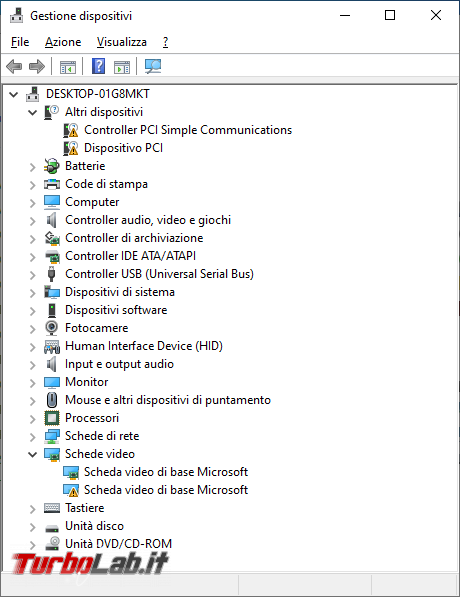461x597 pixels.
Task: Click the printer icon beside Code di stampa
Action: [52, 184]
